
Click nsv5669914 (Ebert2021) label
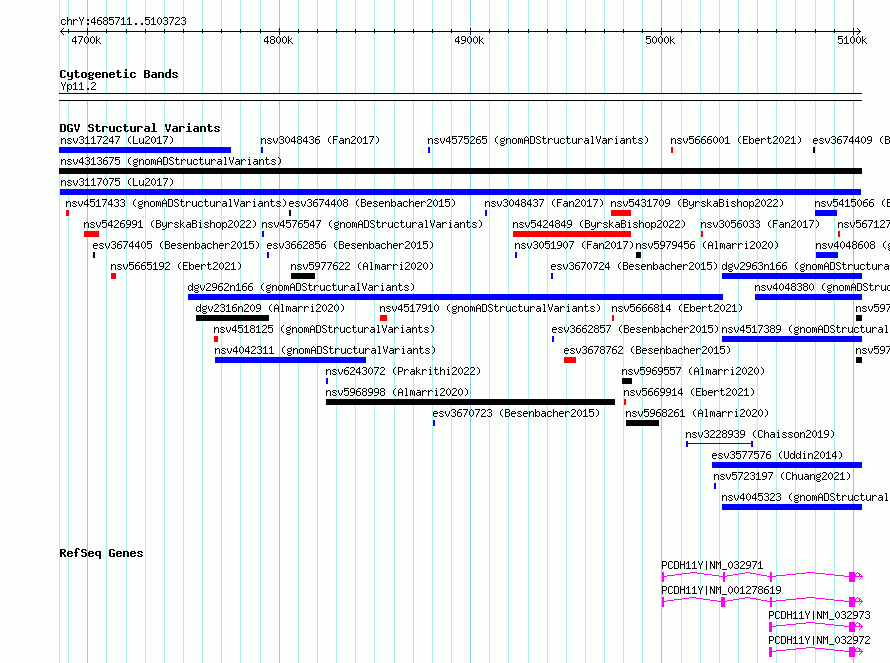click(x=689, y=392)
